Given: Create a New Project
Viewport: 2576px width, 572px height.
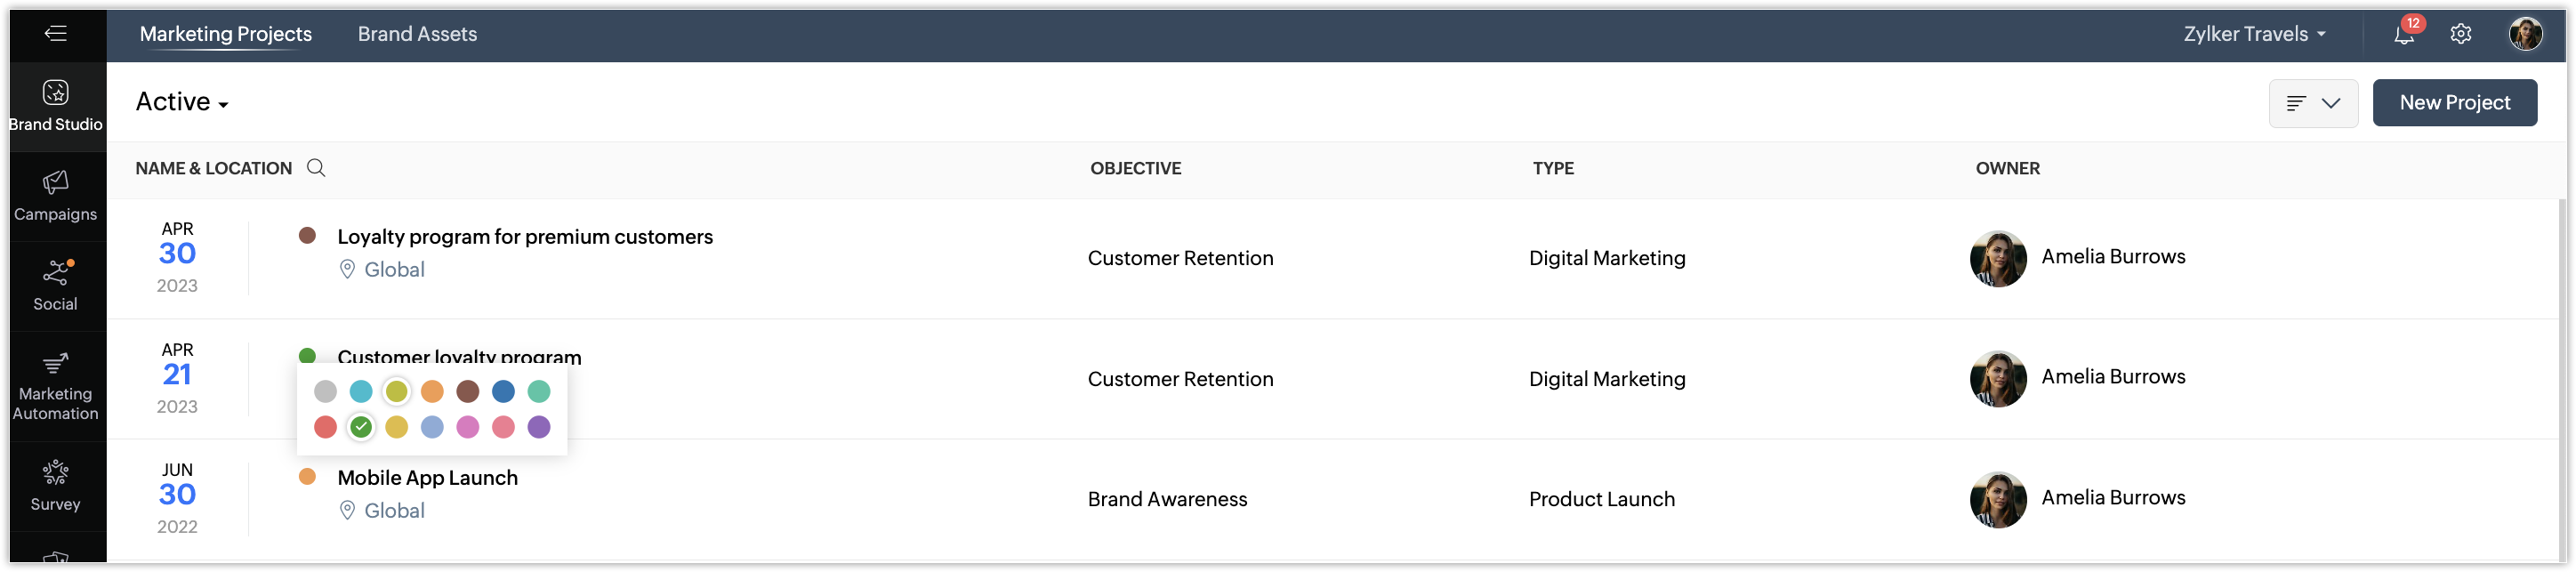Looking at the screenshot, I should [x=2455, y=103].
